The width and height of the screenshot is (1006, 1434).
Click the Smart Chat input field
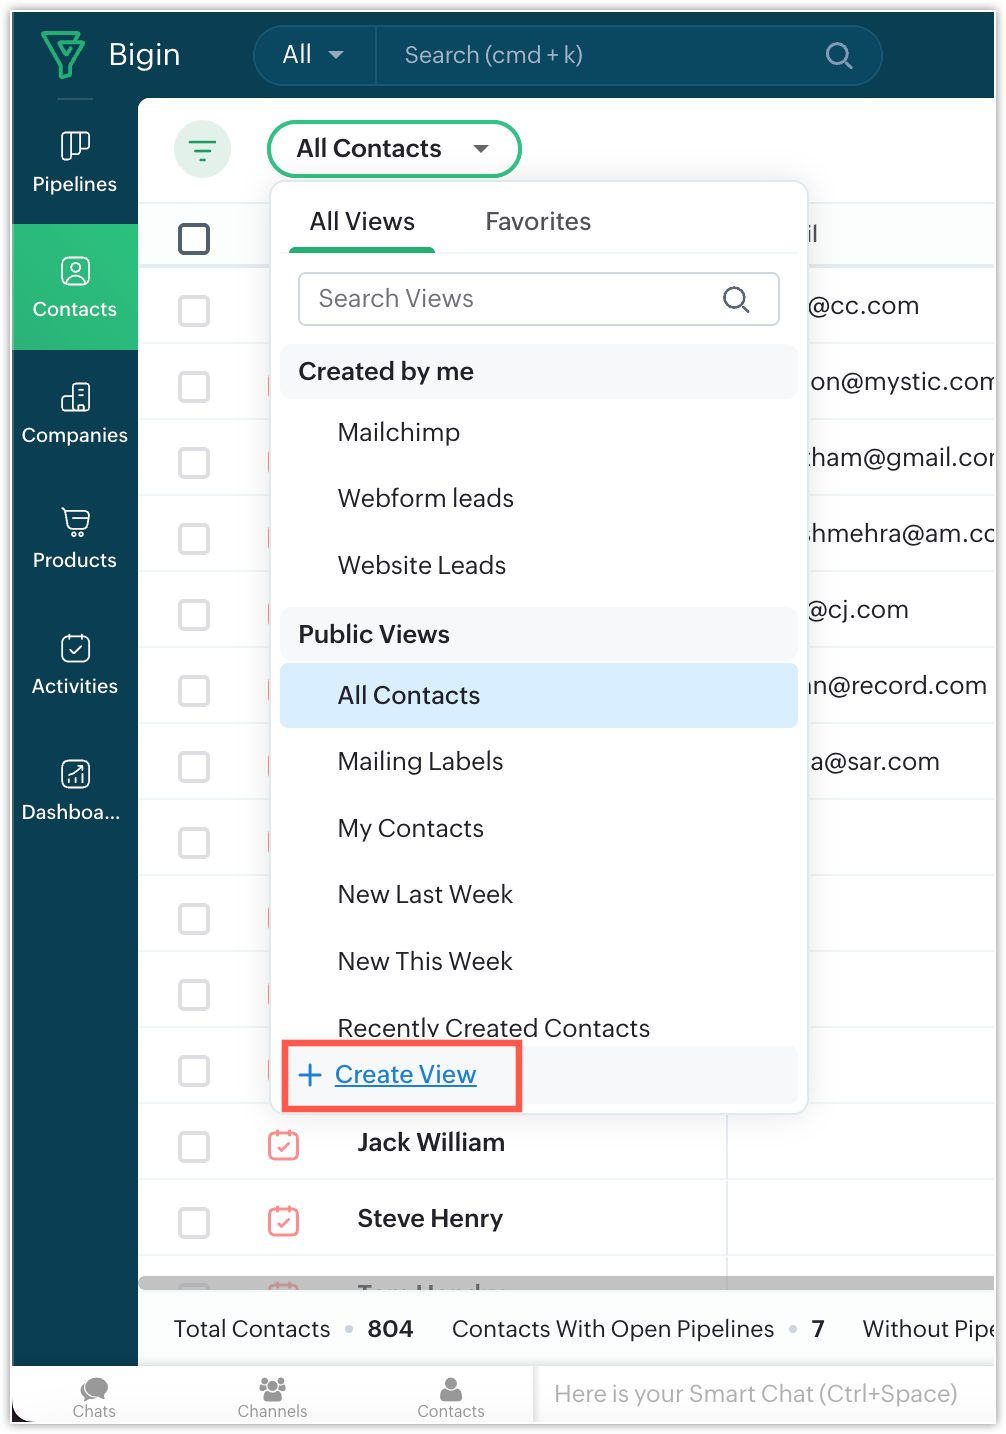(765, 1394)
